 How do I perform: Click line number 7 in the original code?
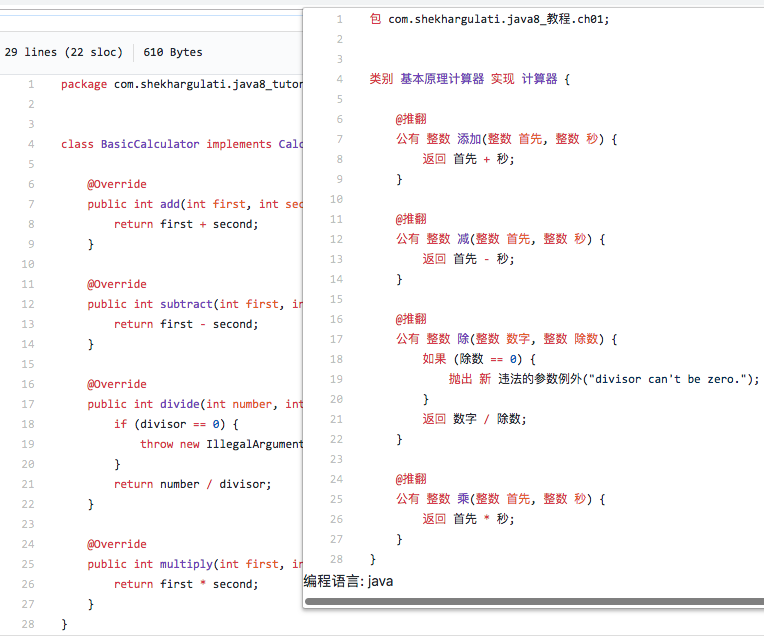[31, 204]
